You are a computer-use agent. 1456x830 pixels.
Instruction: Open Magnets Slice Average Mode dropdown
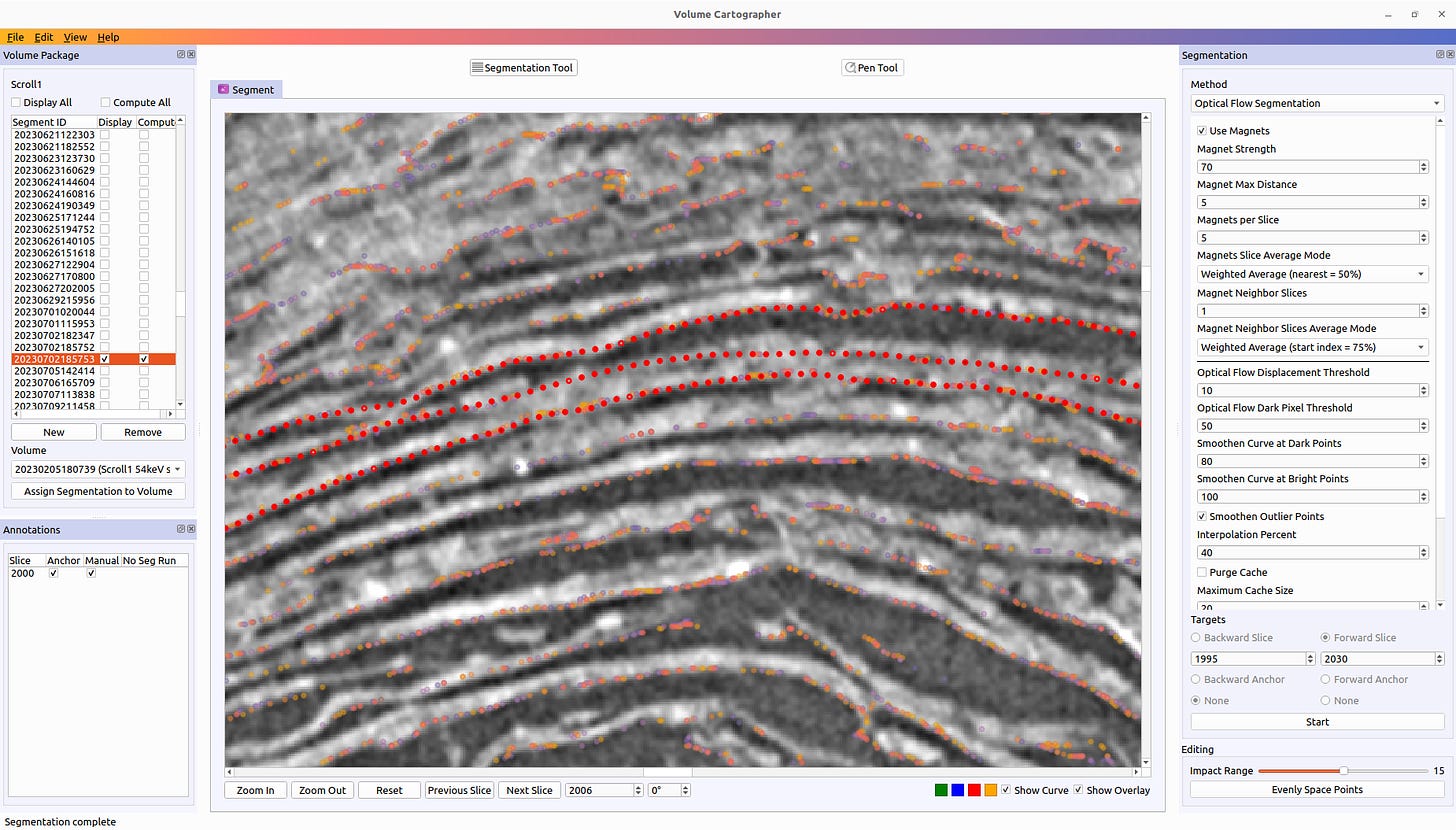coord(1312,274)
